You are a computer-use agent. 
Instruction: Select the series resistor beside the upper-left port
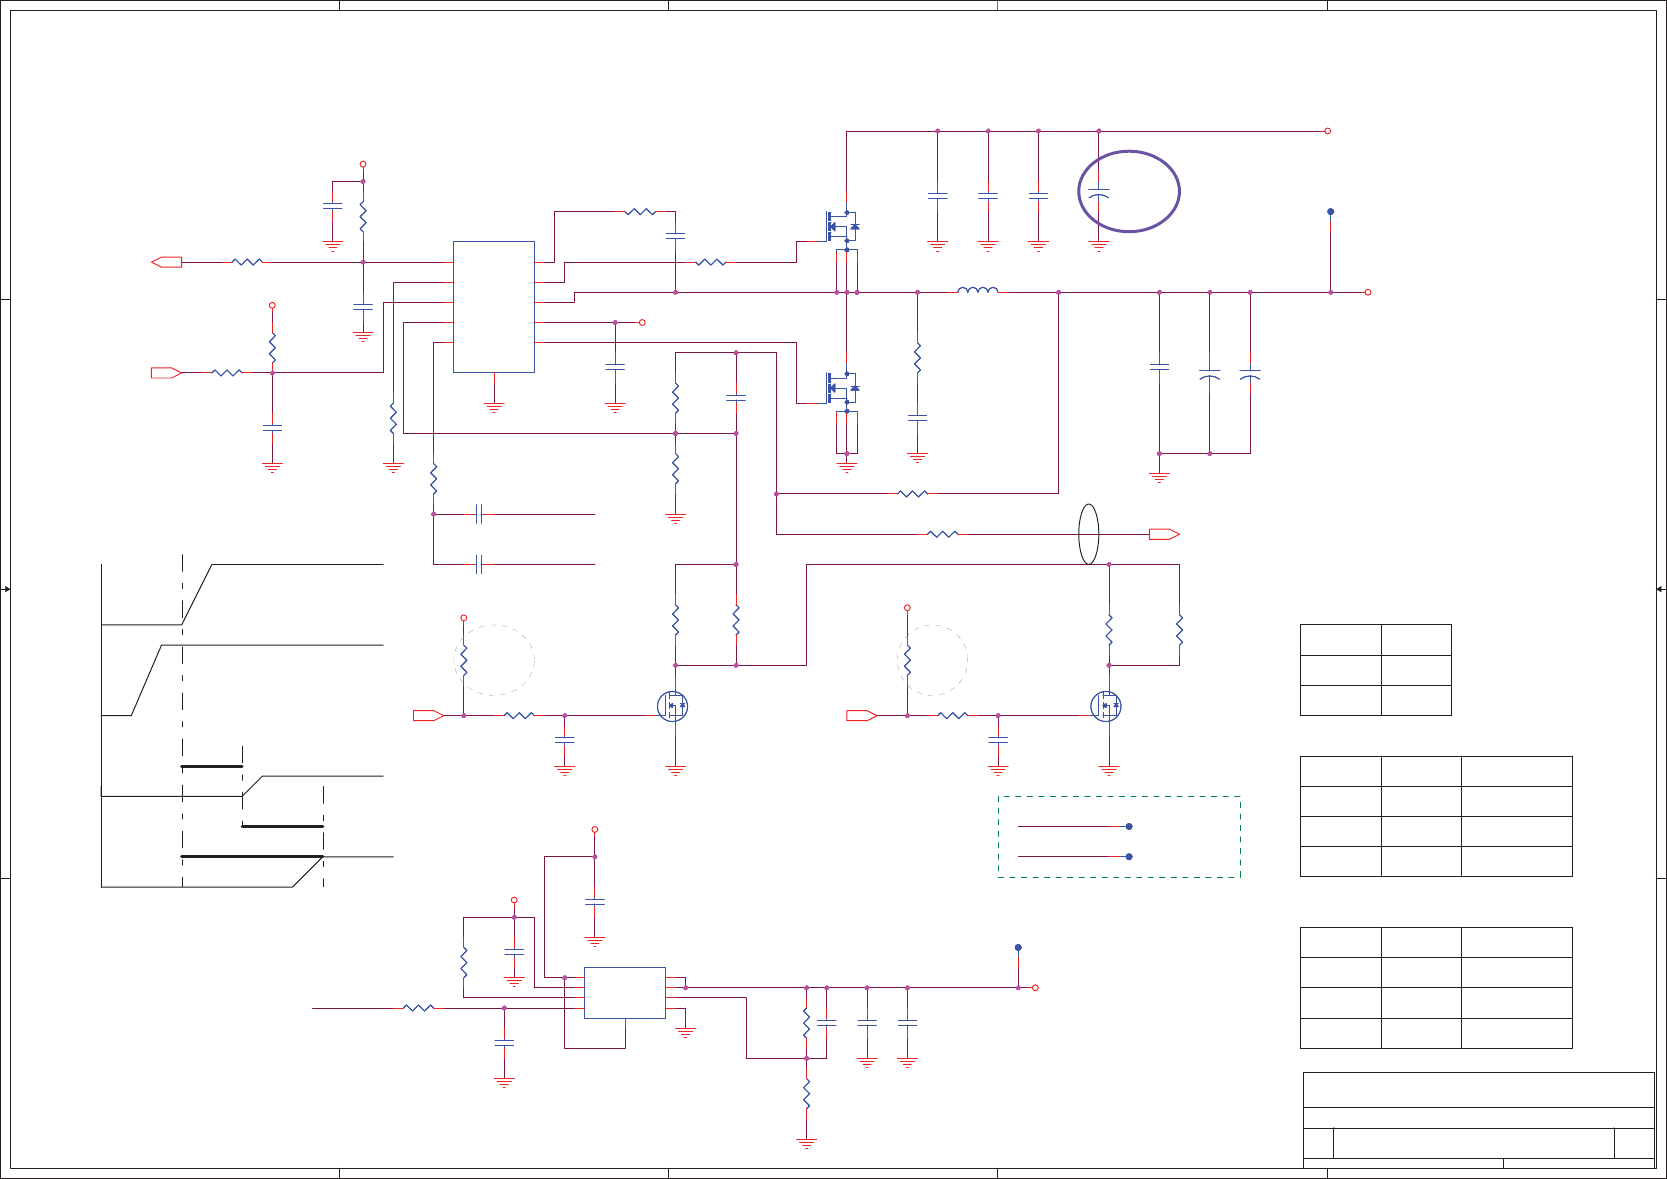[247, 262]
